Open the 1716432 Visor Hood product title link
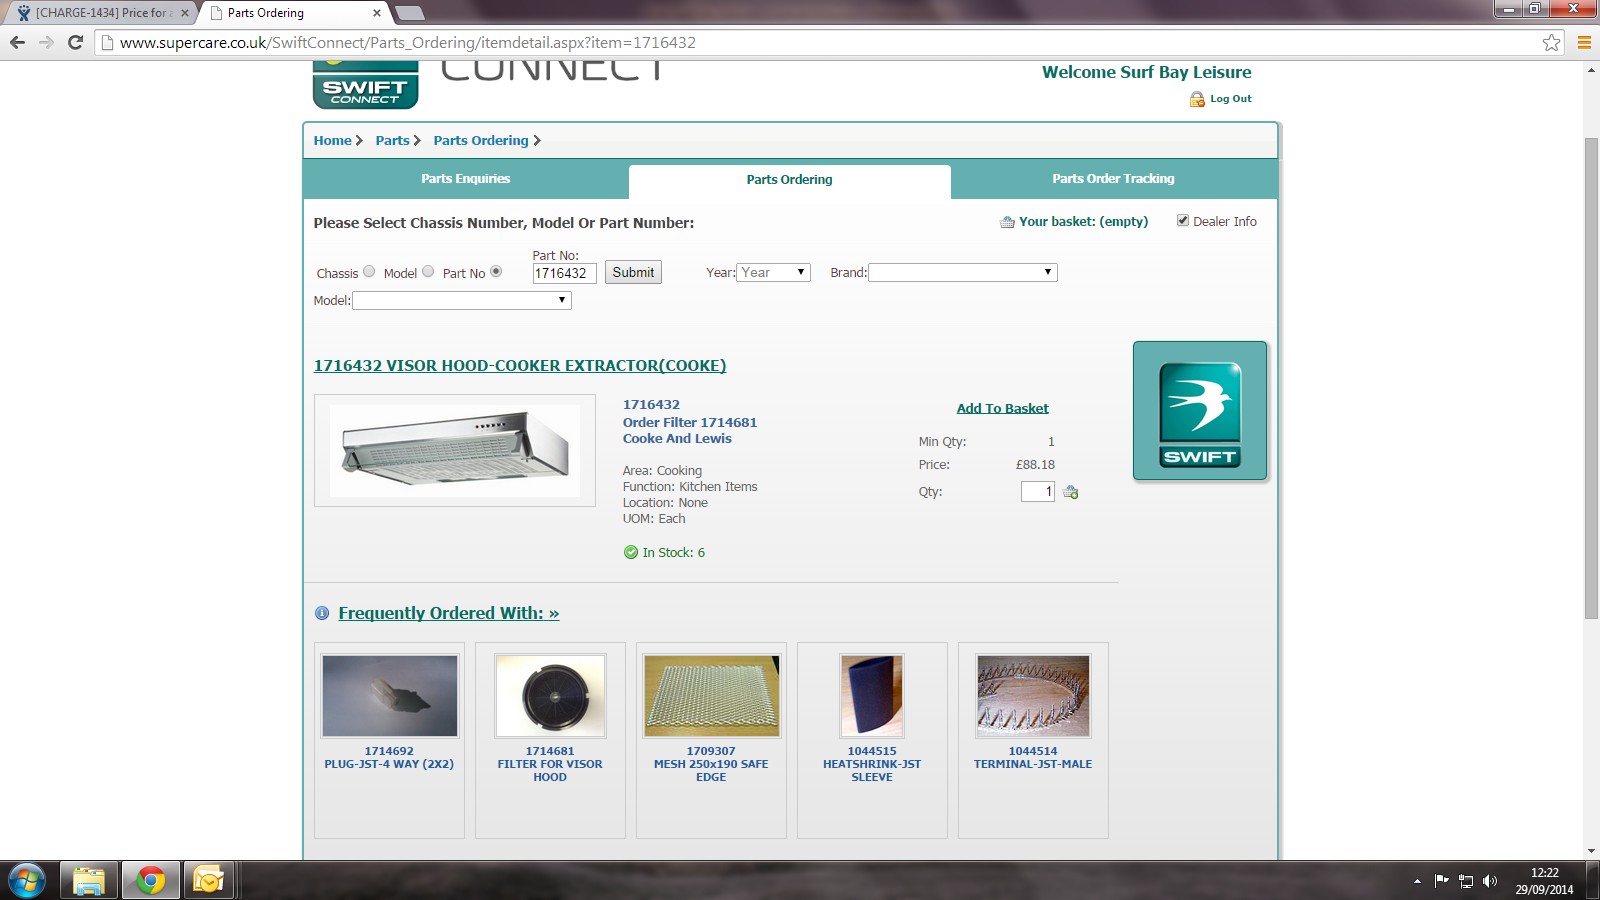The height and width of the screenshot is (900, 1600). tap(520, 366)
